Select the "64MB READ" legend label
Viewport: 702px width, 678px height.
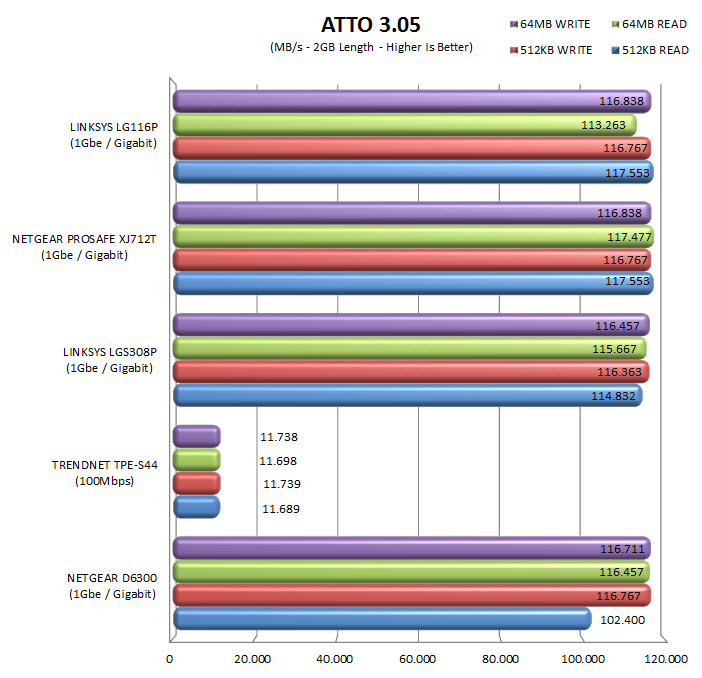tap(655, 24)
